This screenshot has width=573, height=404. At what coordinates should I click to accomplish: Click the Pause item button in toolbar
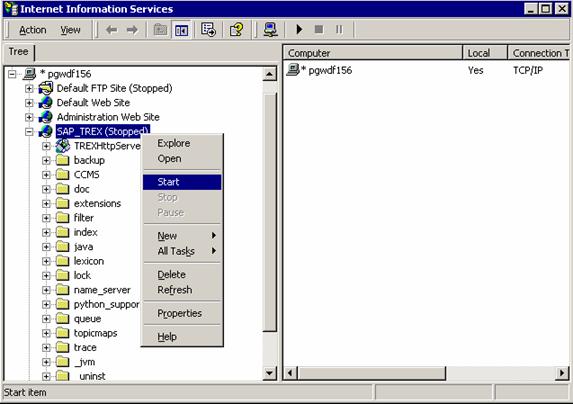[339, 29]
